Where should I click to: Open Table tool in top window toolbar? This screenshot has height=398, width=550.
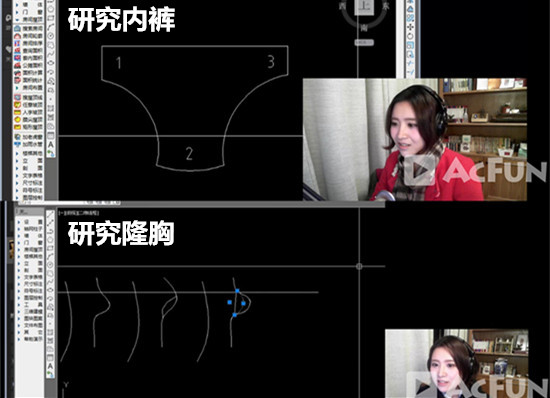tap(51, 135)
